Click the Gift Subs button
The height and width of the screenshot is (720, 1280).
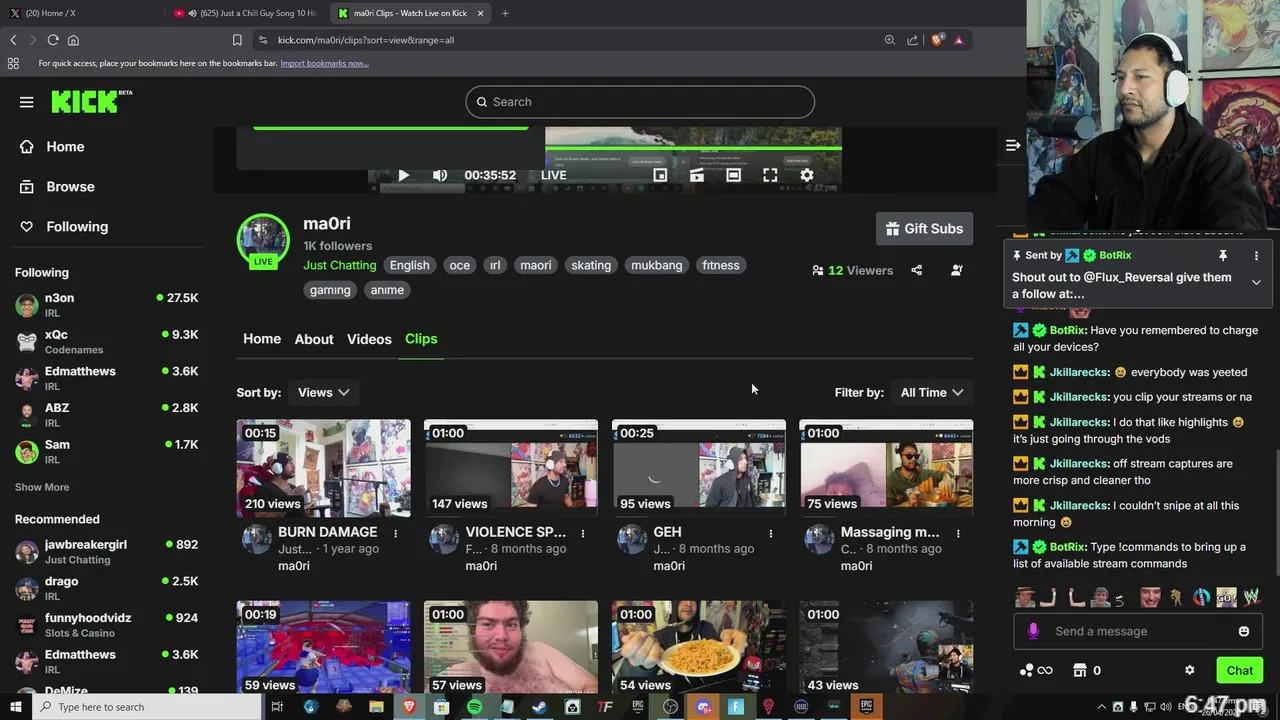click(924, 228)
